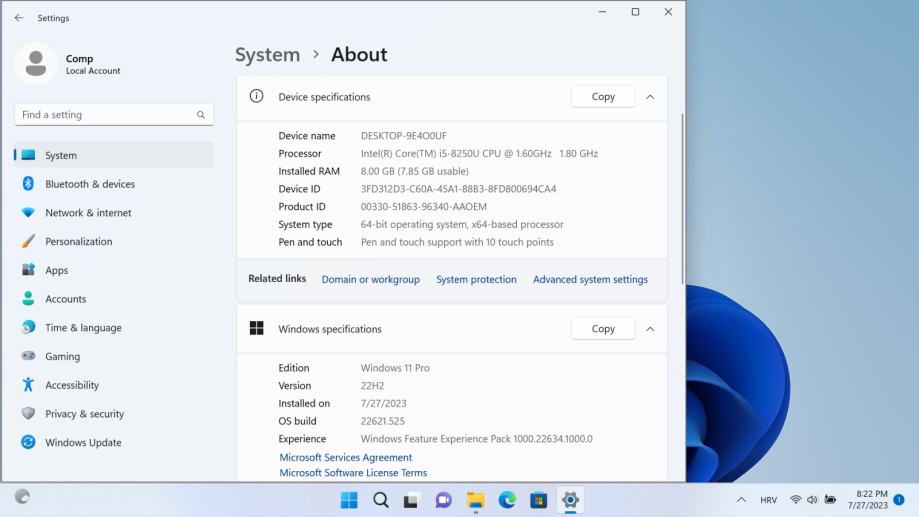Open Microsoft Edge from taskbar
The image size is (919, 517).
click(x=507, y=500)
